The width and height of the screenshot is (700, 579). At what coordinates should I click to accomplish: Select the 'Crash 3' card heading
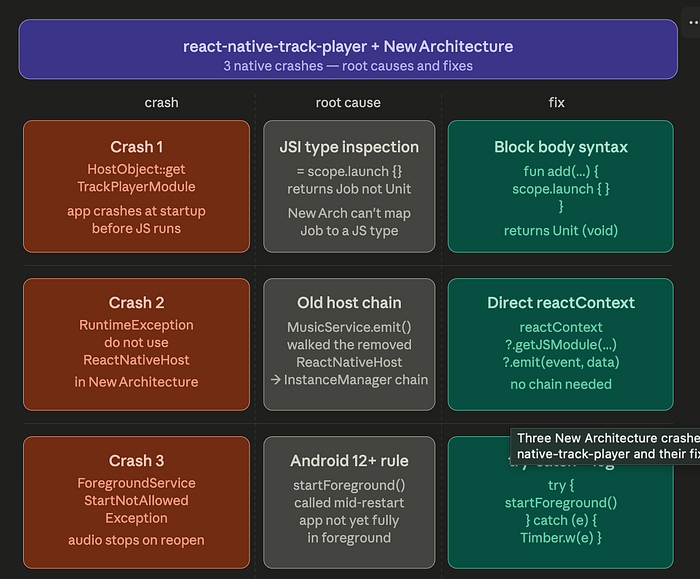click(137, 461)
